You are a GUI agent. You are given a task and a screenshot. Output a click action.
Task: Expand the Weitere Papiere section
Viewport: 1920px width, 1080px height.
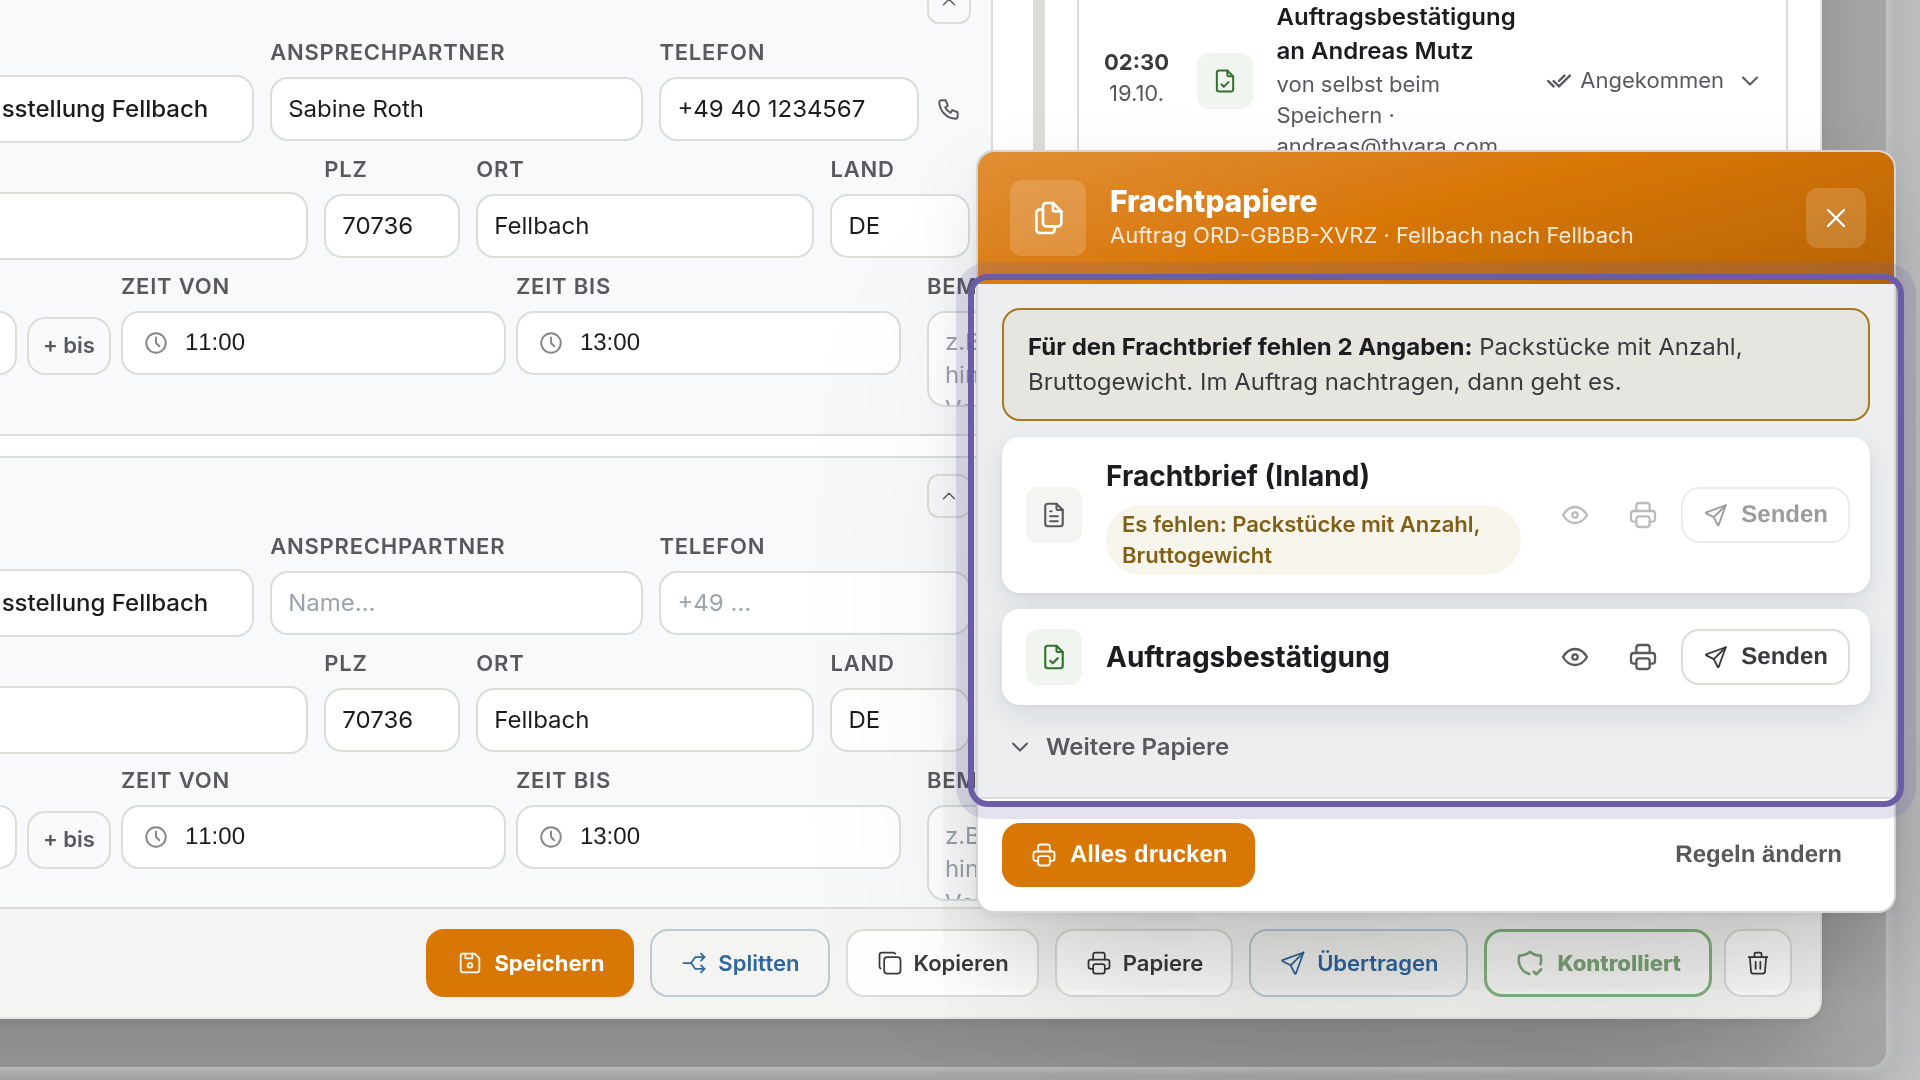click(x=1119, y=747)
